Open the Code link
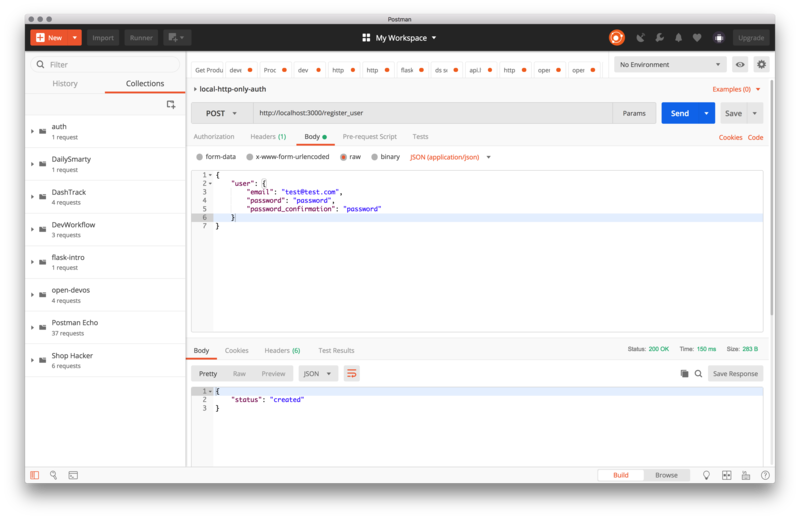The image size is (800, 519). pos(755,137)
